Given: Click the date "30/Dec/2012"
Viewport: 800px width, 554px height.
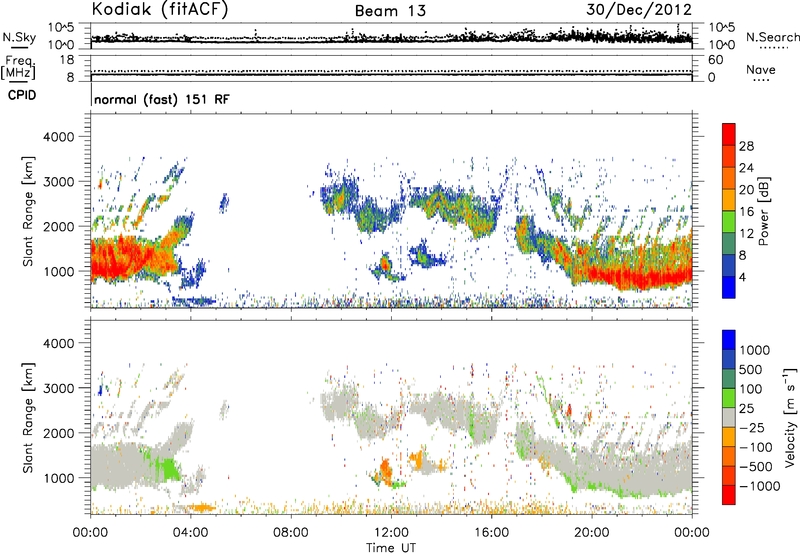Looking at the screenshot, I should (x=639, y=10).
